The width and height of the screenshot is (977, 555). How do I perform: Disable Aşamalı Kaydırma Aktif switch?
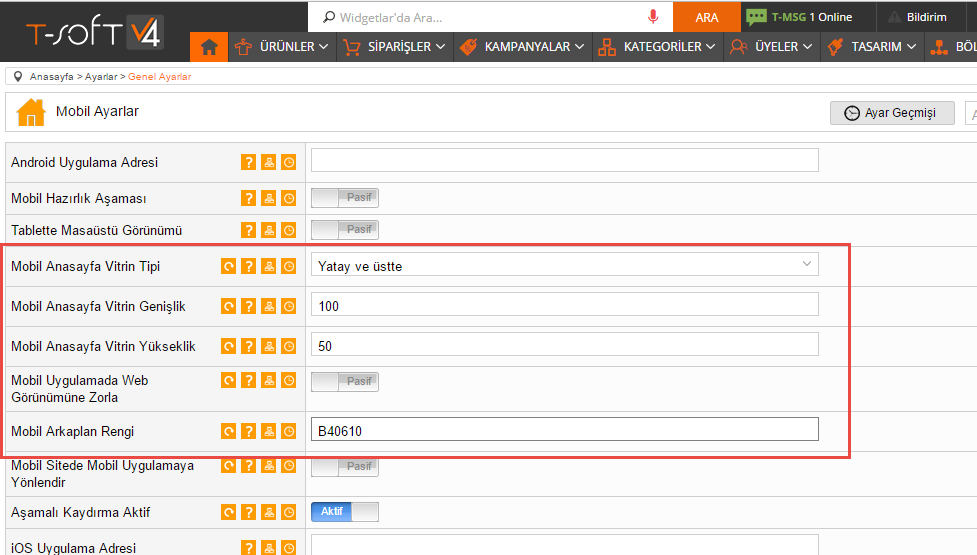345,512
